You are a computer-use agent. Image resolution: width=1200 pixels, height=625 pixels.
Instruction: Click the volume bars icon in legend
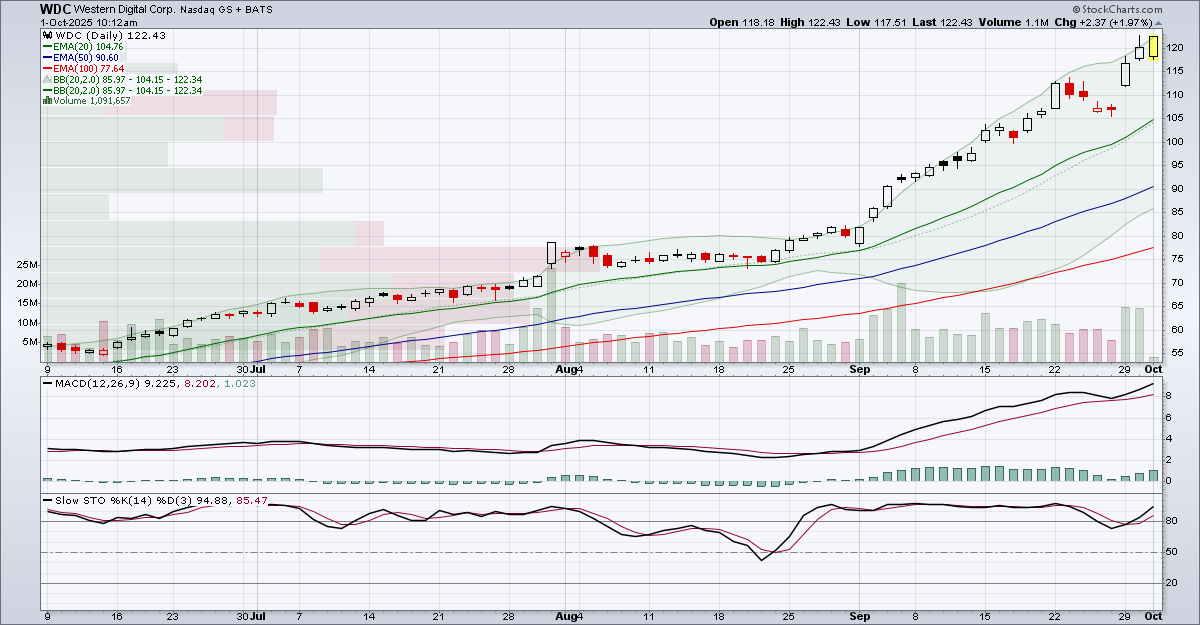point(46,100)
